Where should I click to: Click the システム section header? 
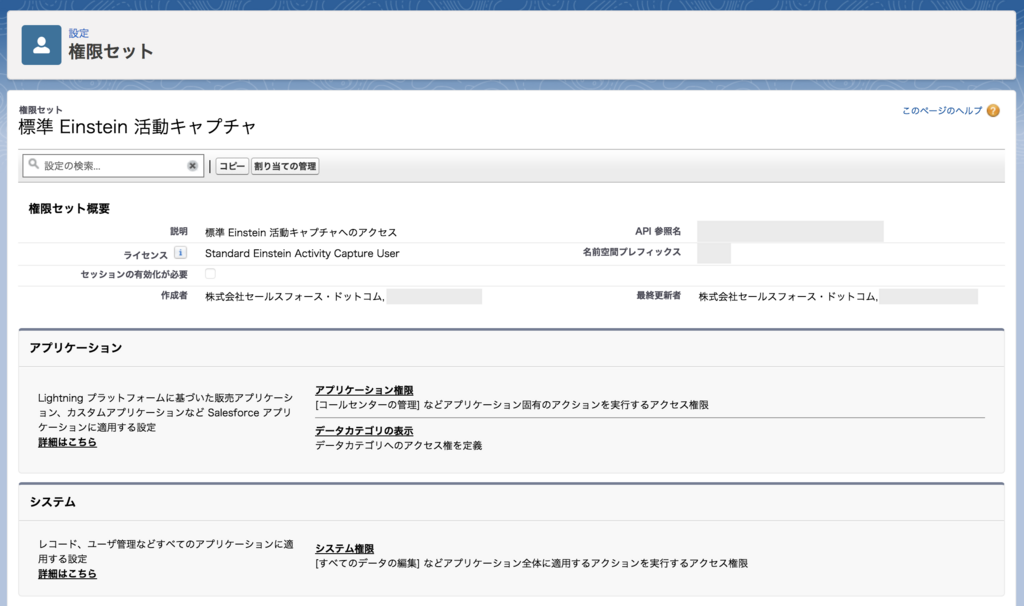511,502
